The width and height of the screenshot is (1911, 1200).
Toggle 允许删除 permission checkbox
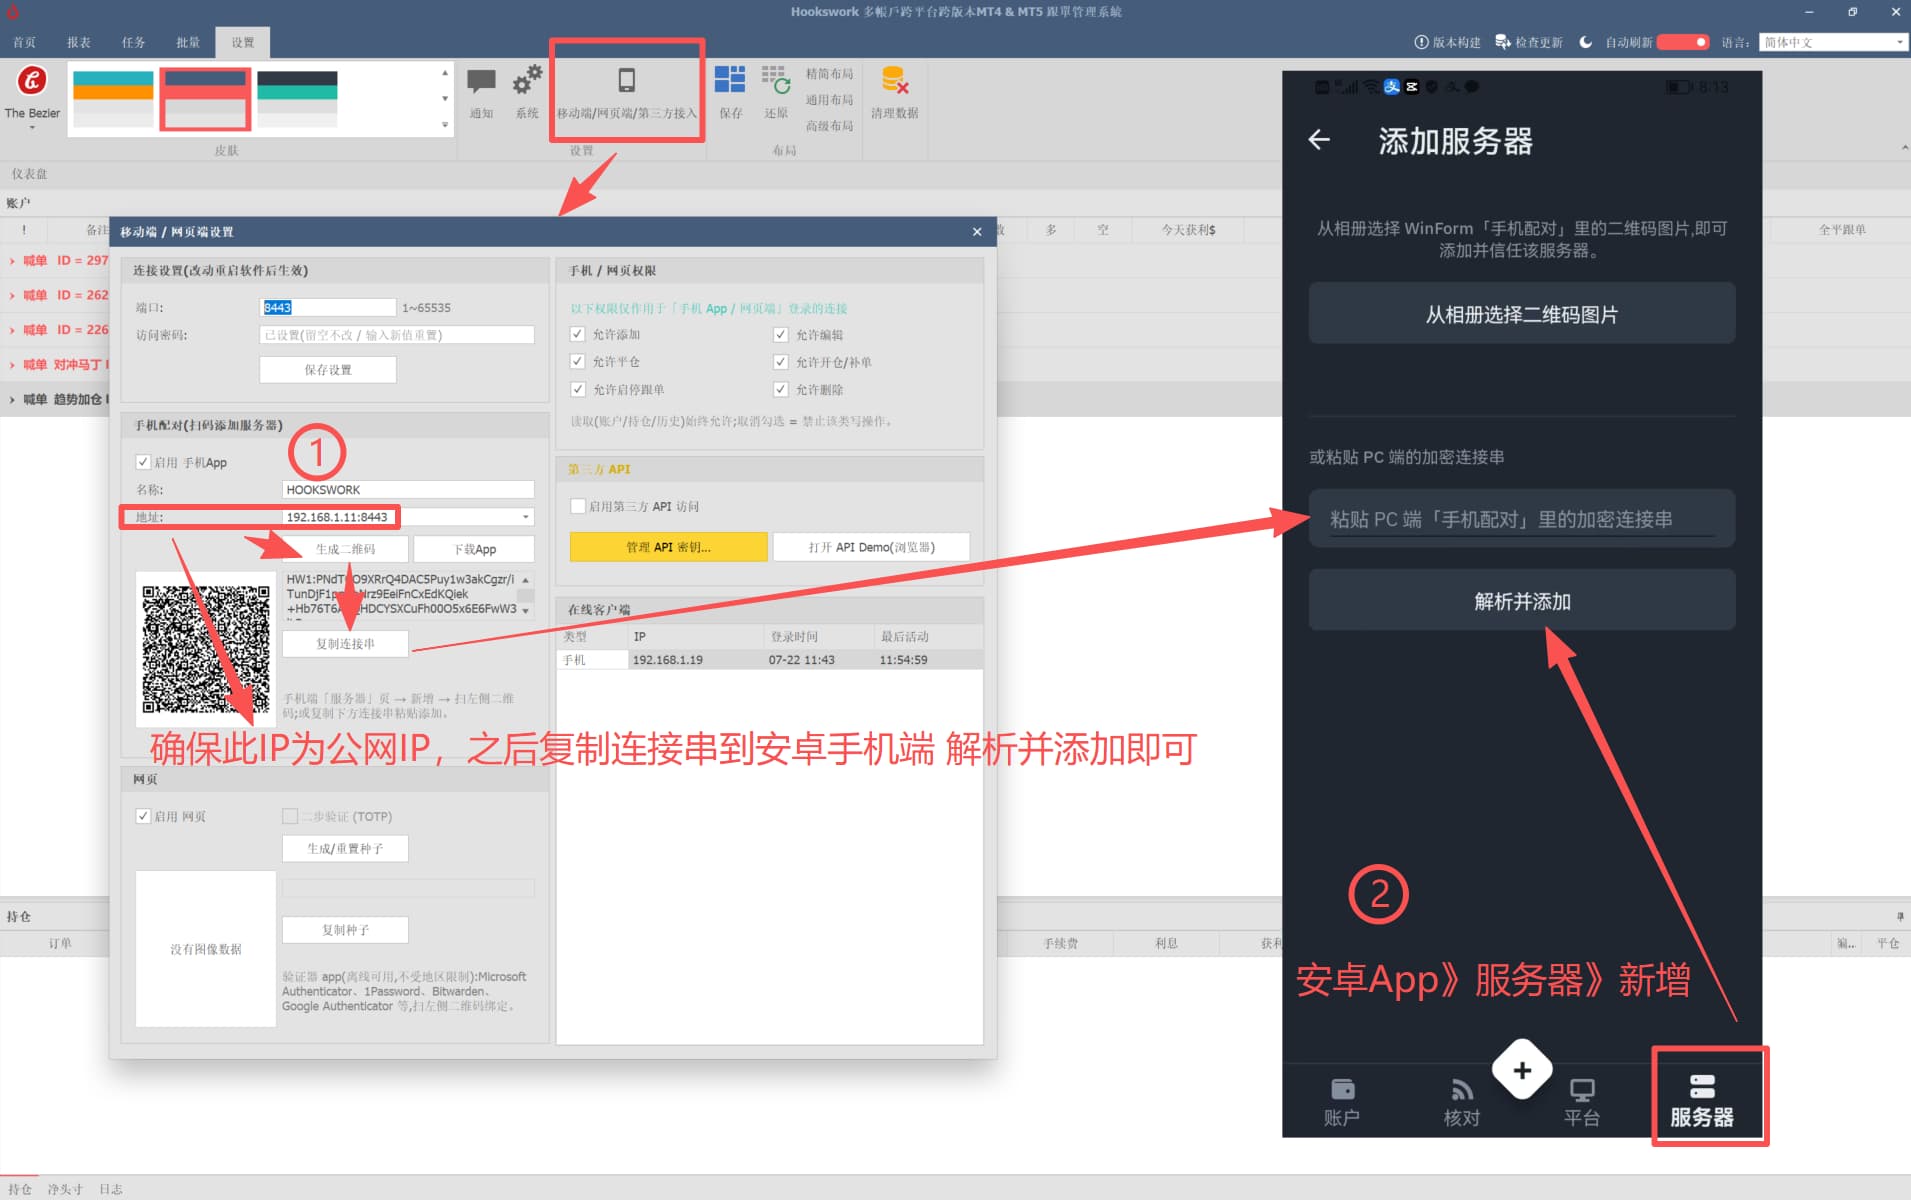coord(781,389)
